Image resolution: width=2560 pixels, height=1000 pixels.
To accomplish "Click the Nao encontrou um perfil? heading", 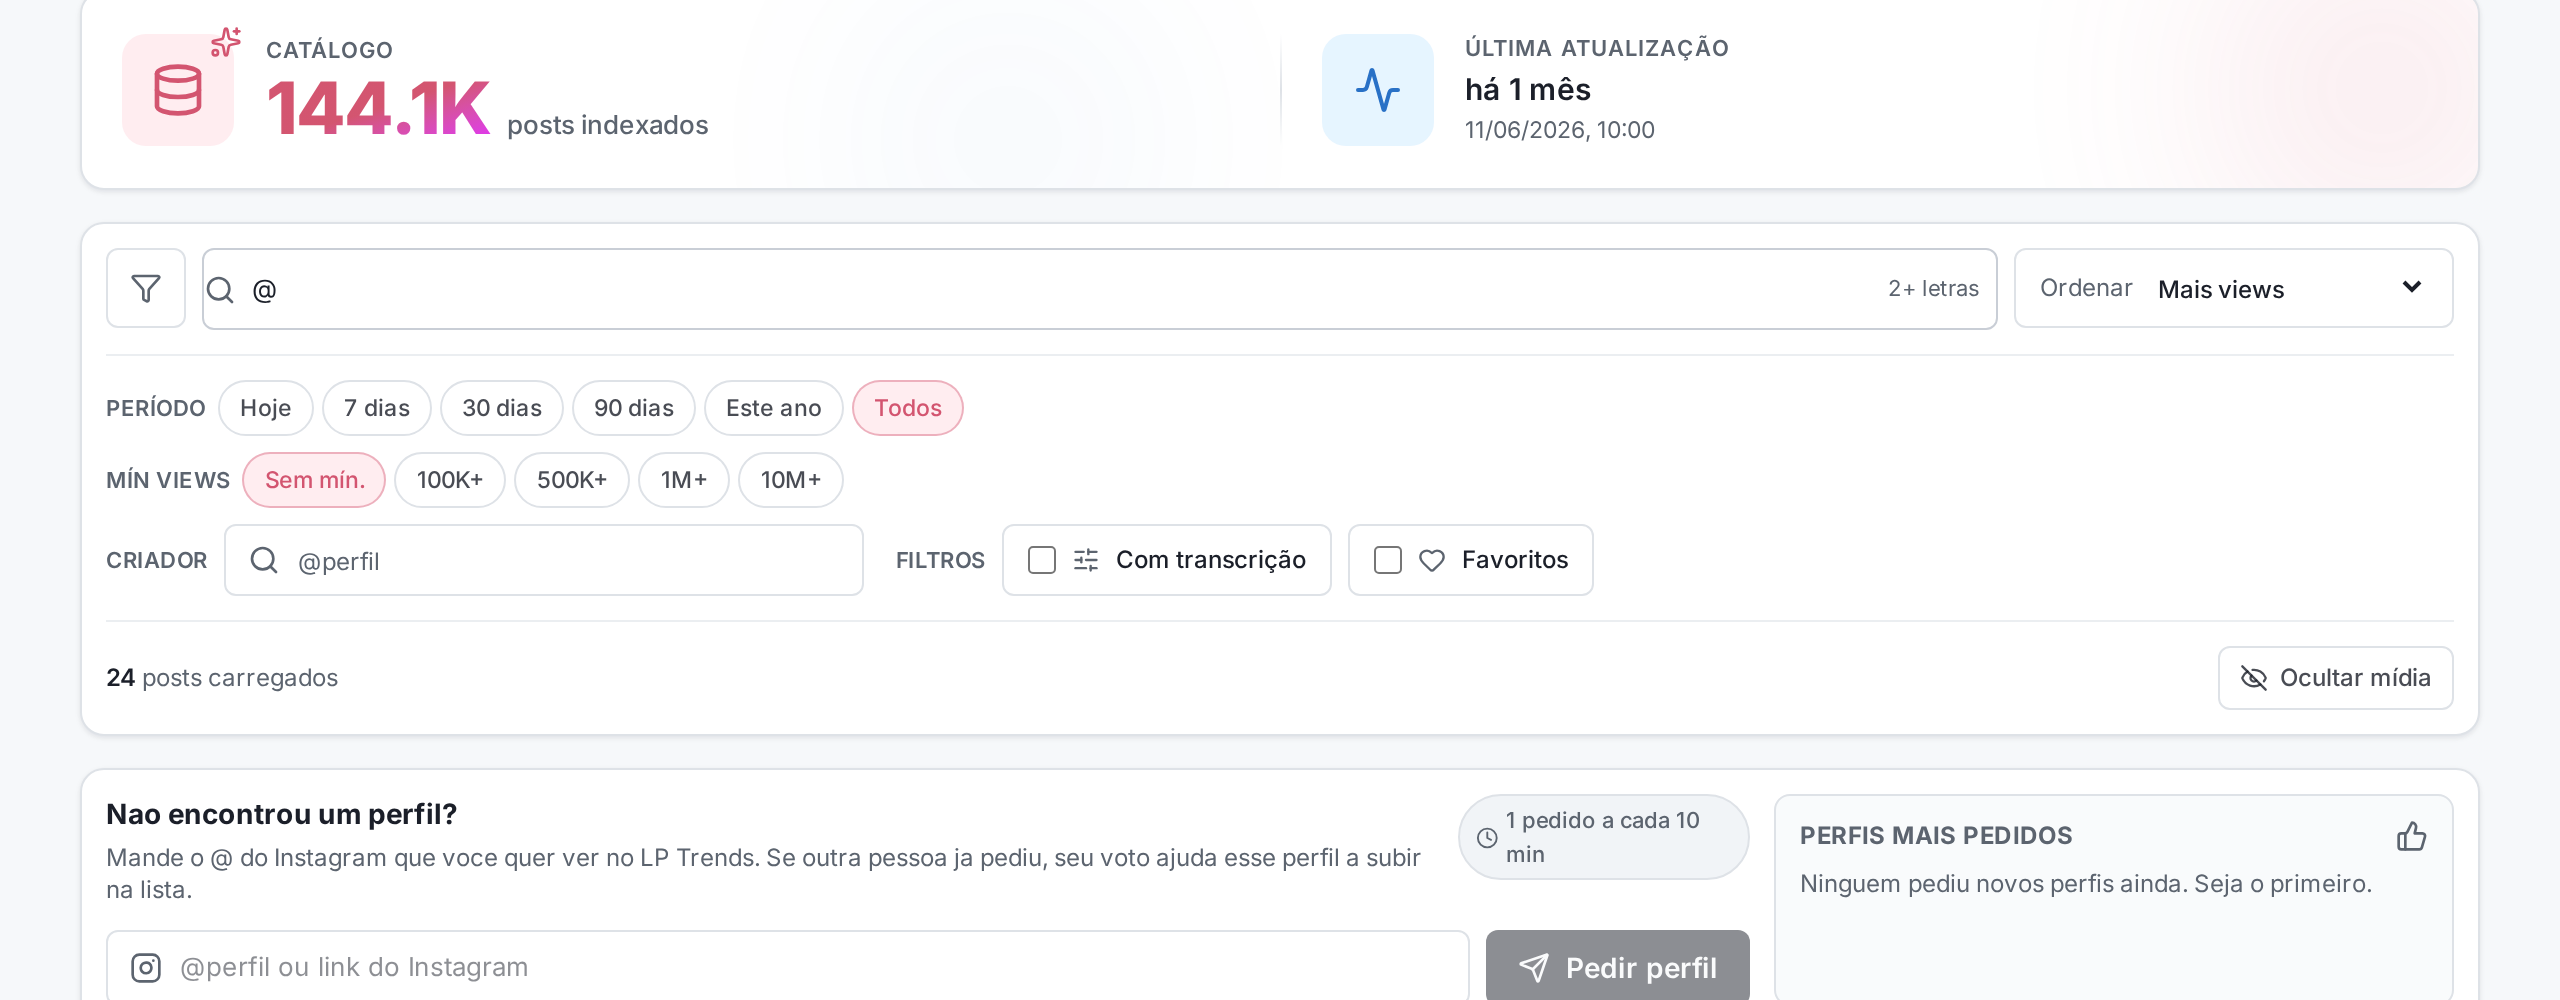I will (282, 814).
